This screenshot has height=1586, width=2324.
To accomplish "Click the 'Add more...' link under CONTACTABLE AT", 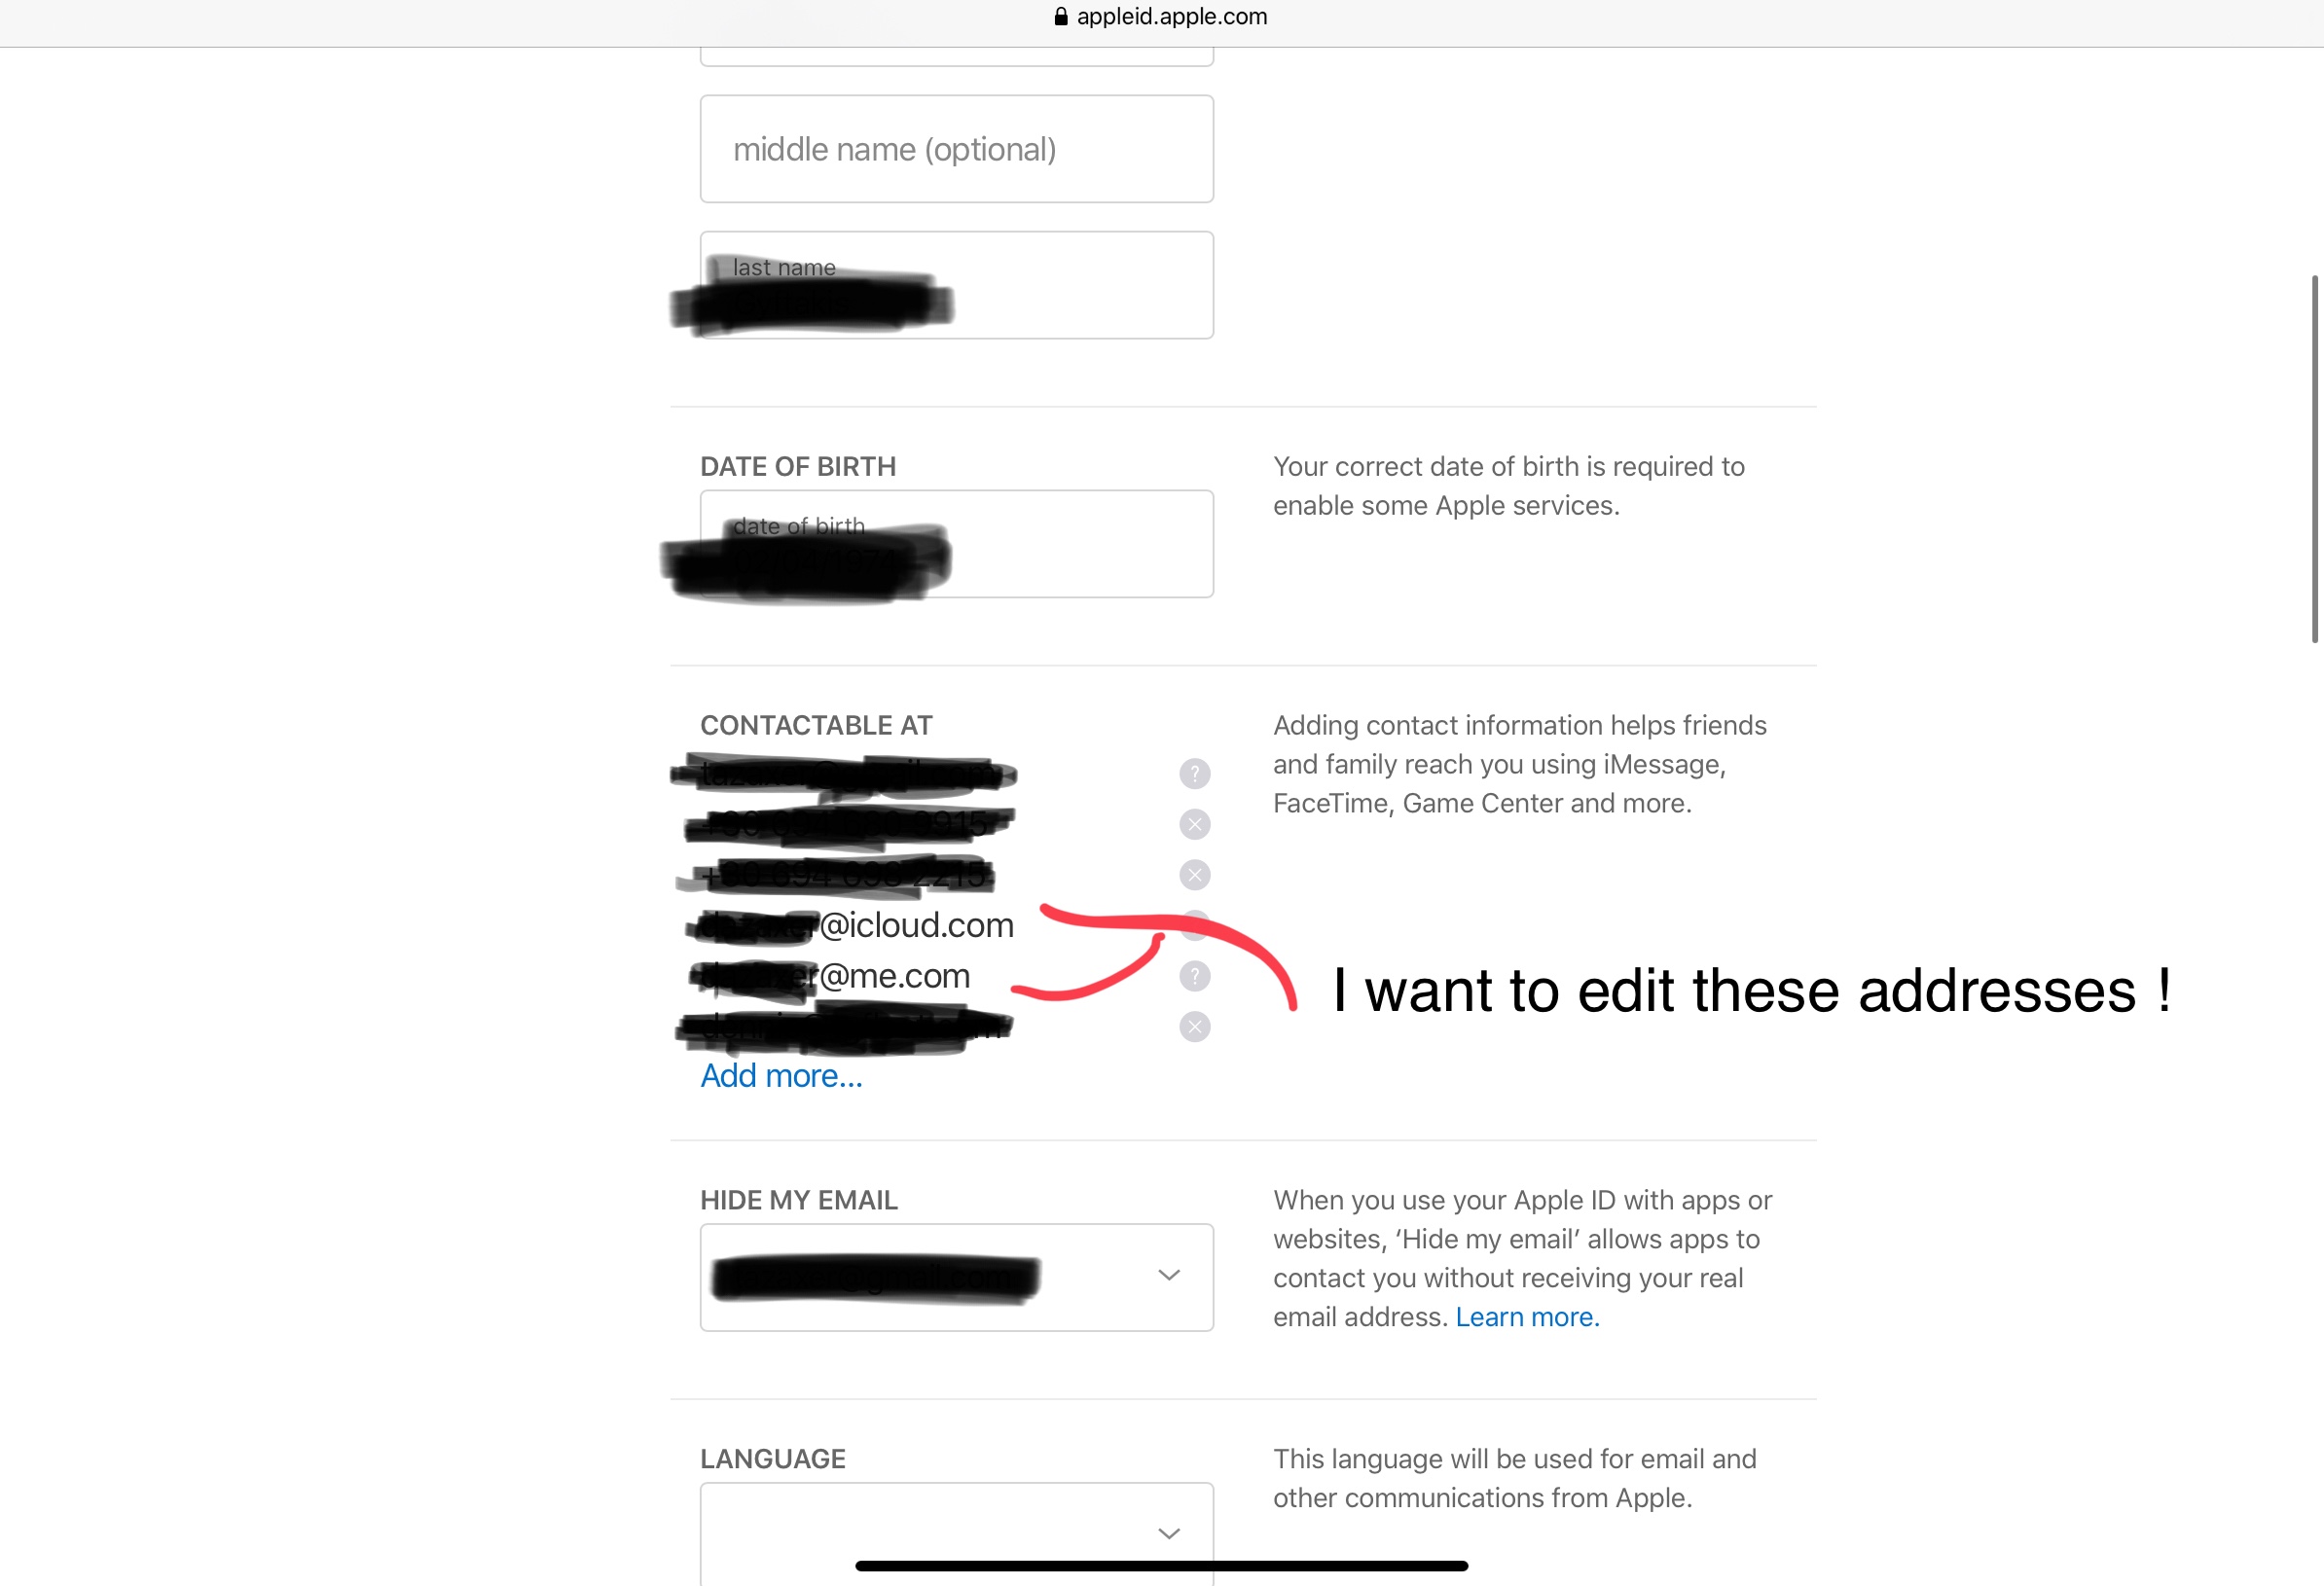I will 781,1075.
